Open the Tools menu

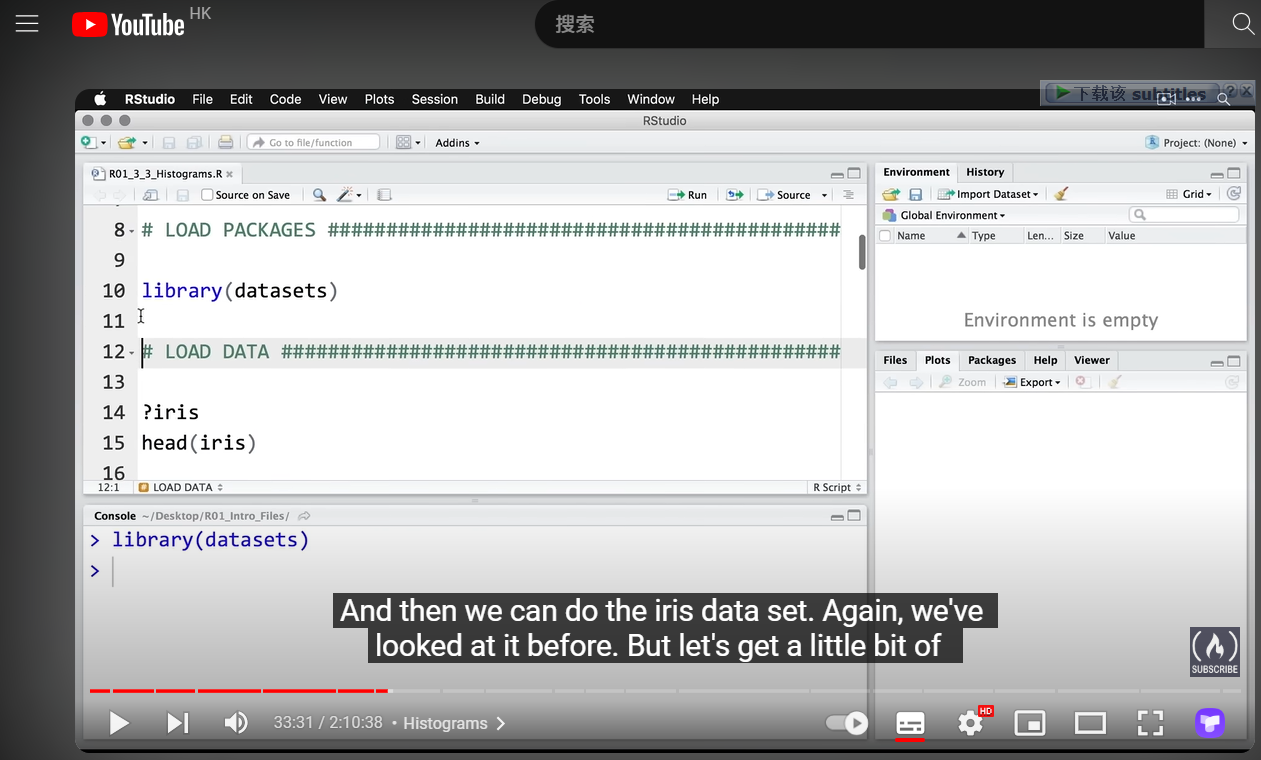click(594, 99)
